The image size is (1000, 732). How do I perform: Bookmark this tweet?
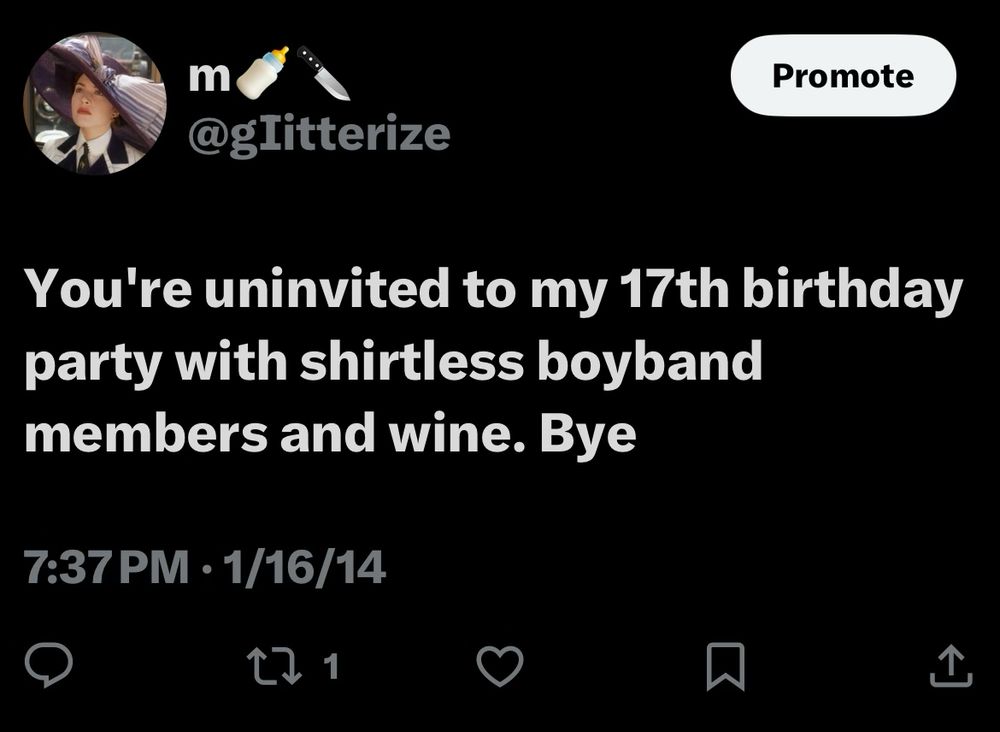[726, 667]
